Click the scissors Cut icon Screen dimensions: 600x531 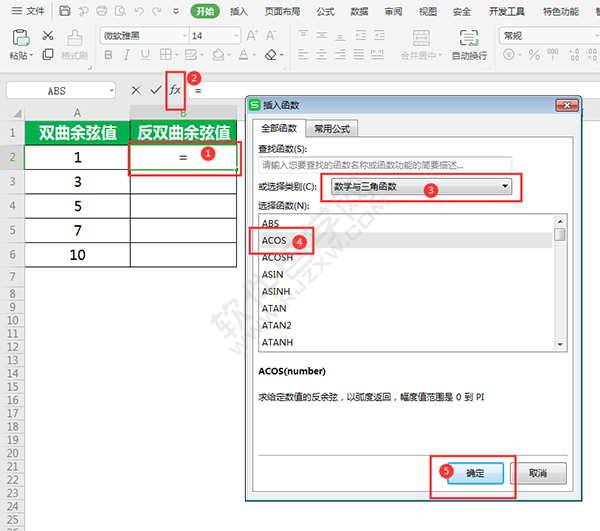pyautogui.click(x=47, y=36)
